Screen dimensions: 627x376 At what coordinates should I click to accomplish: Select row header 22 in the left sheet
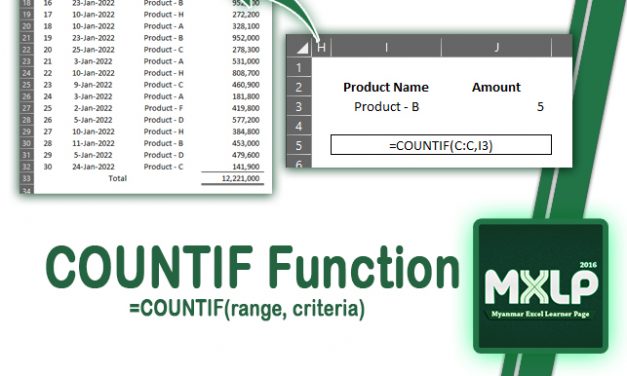(26, 50)
